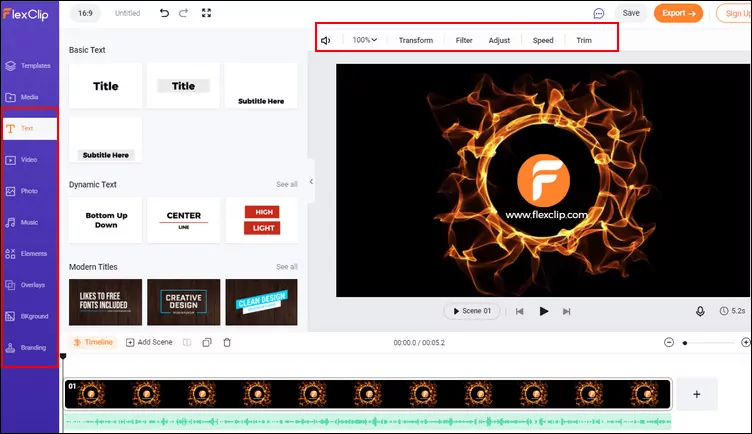Open the Templates sidebar section
Viewport: 752px width, 434px height.
pyautogui.click(x=28, y=66)
